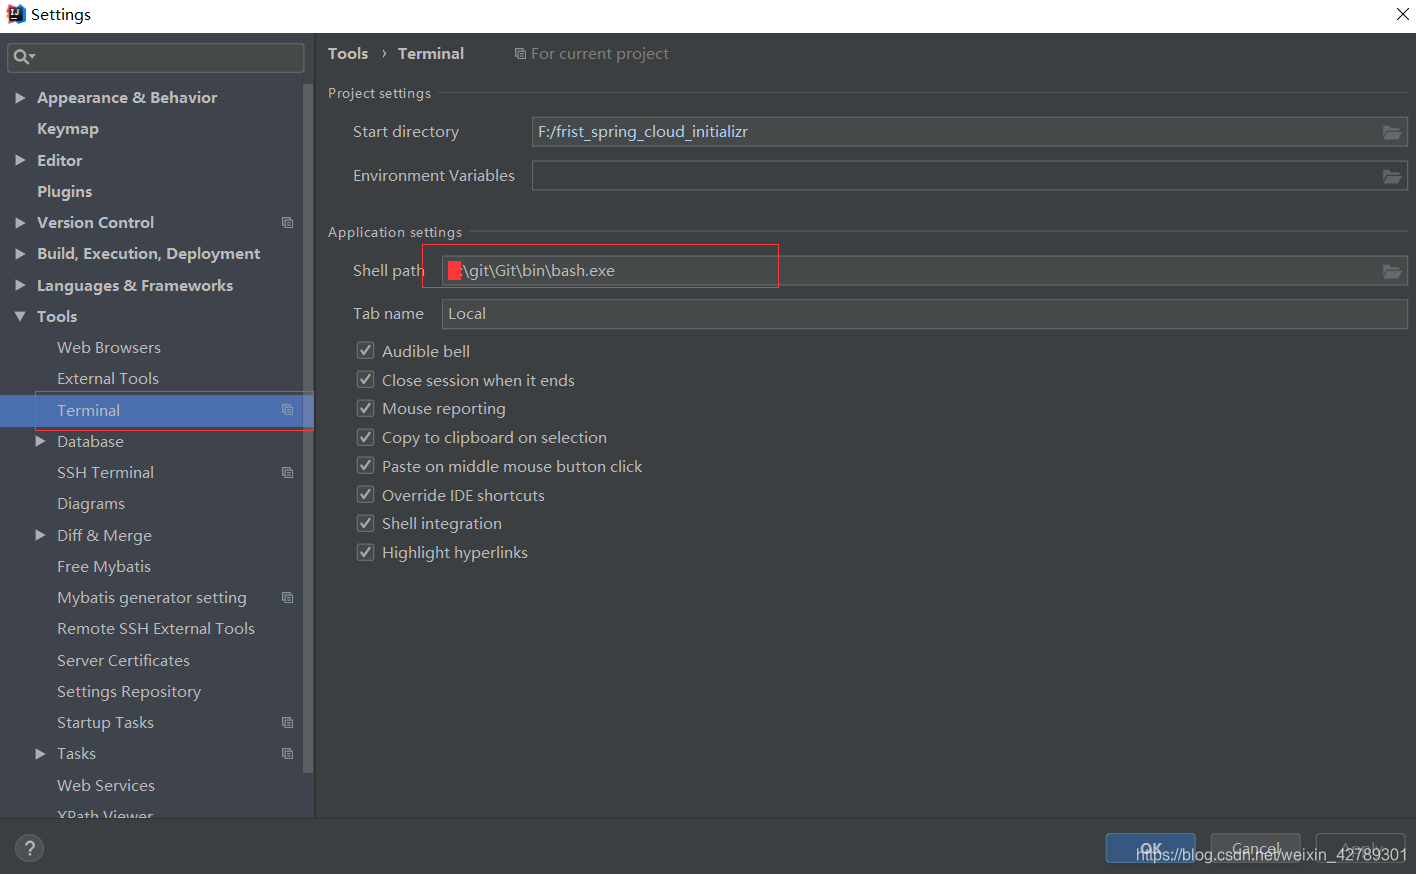Browse for Shell path folder icon
The width and height of the screenshot is (1416, 874).
[x=1392, y=271]
